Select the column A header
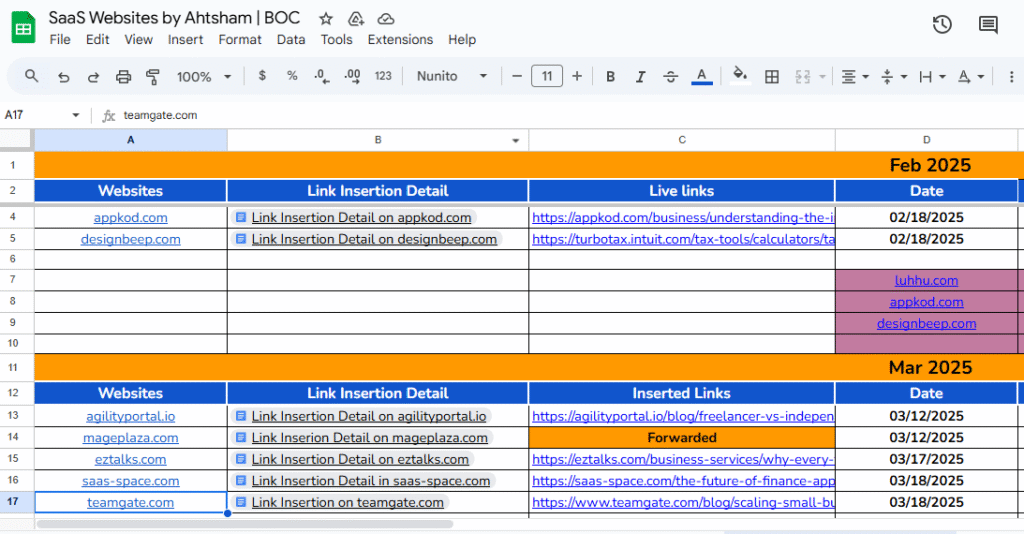1024x534 pixels. 131,140
